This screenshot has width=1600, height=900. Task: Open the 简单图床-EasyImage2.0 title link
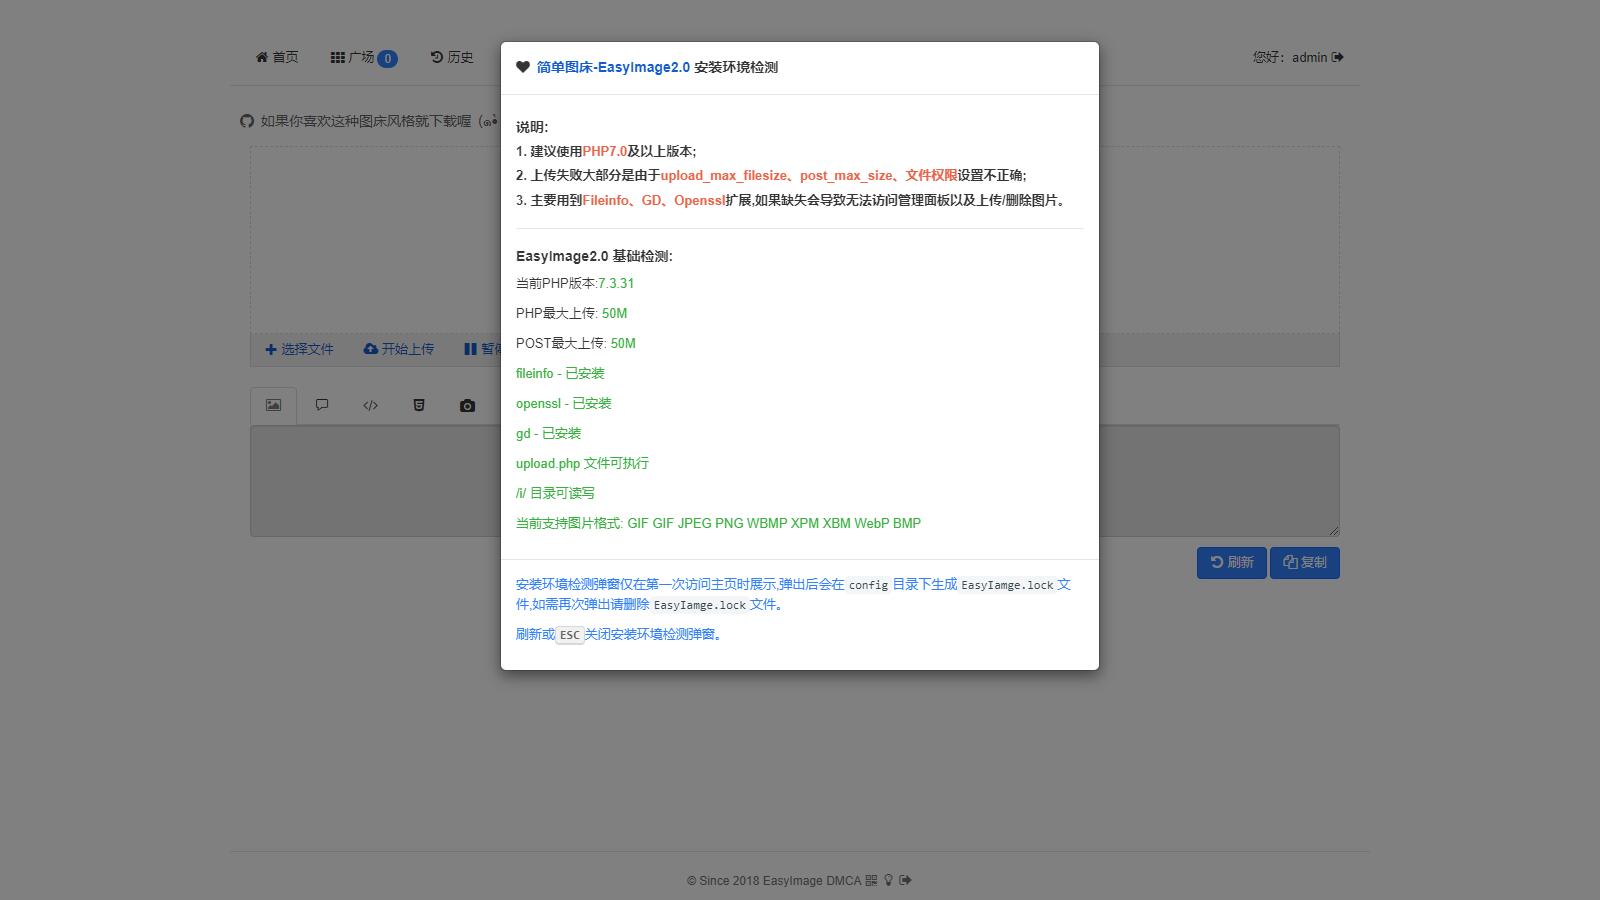click(x=613, y=67)
